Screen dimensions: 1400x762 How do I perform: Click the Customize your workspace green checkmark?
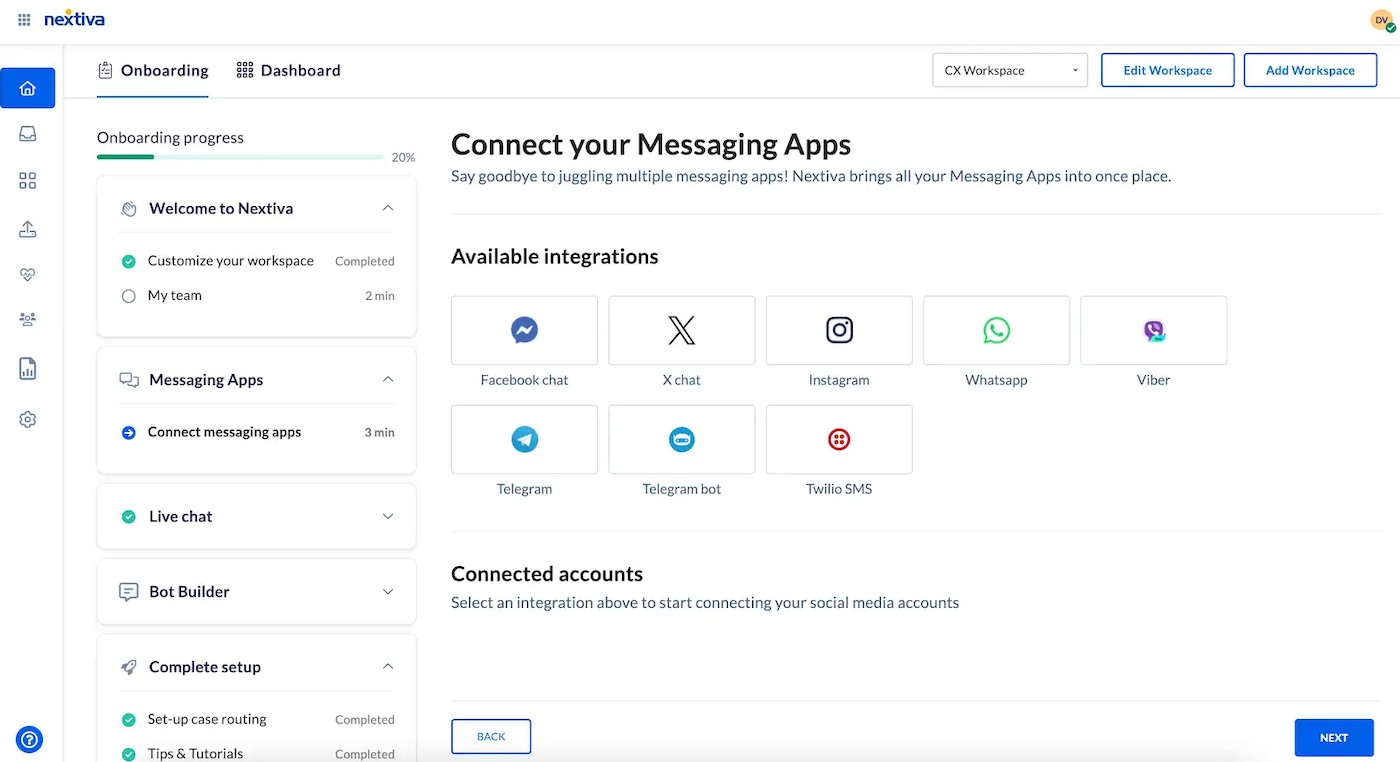click(128, 261)
